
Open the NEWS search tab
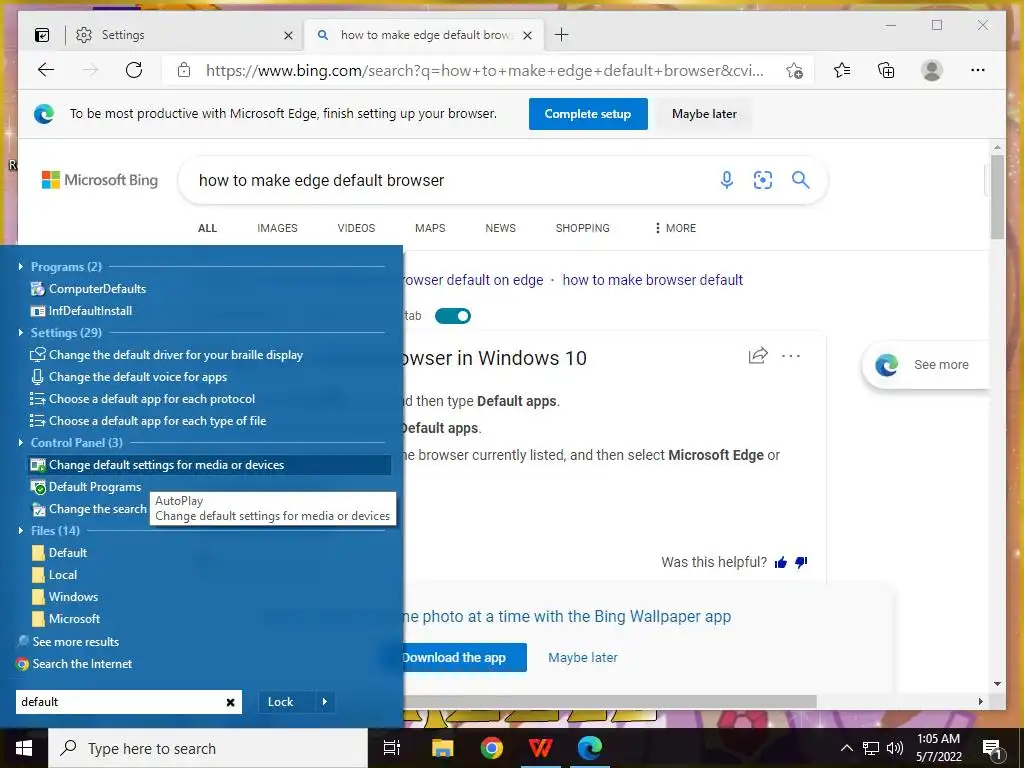point(500,228)
